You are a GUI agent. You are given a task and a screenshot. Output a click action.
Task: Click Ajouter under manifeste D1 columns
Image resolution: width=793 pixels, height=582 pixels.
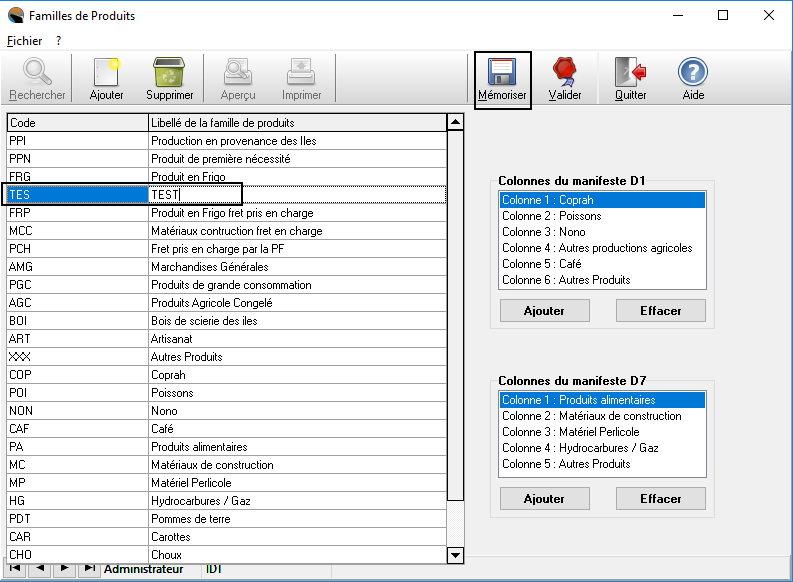(544, 311)
